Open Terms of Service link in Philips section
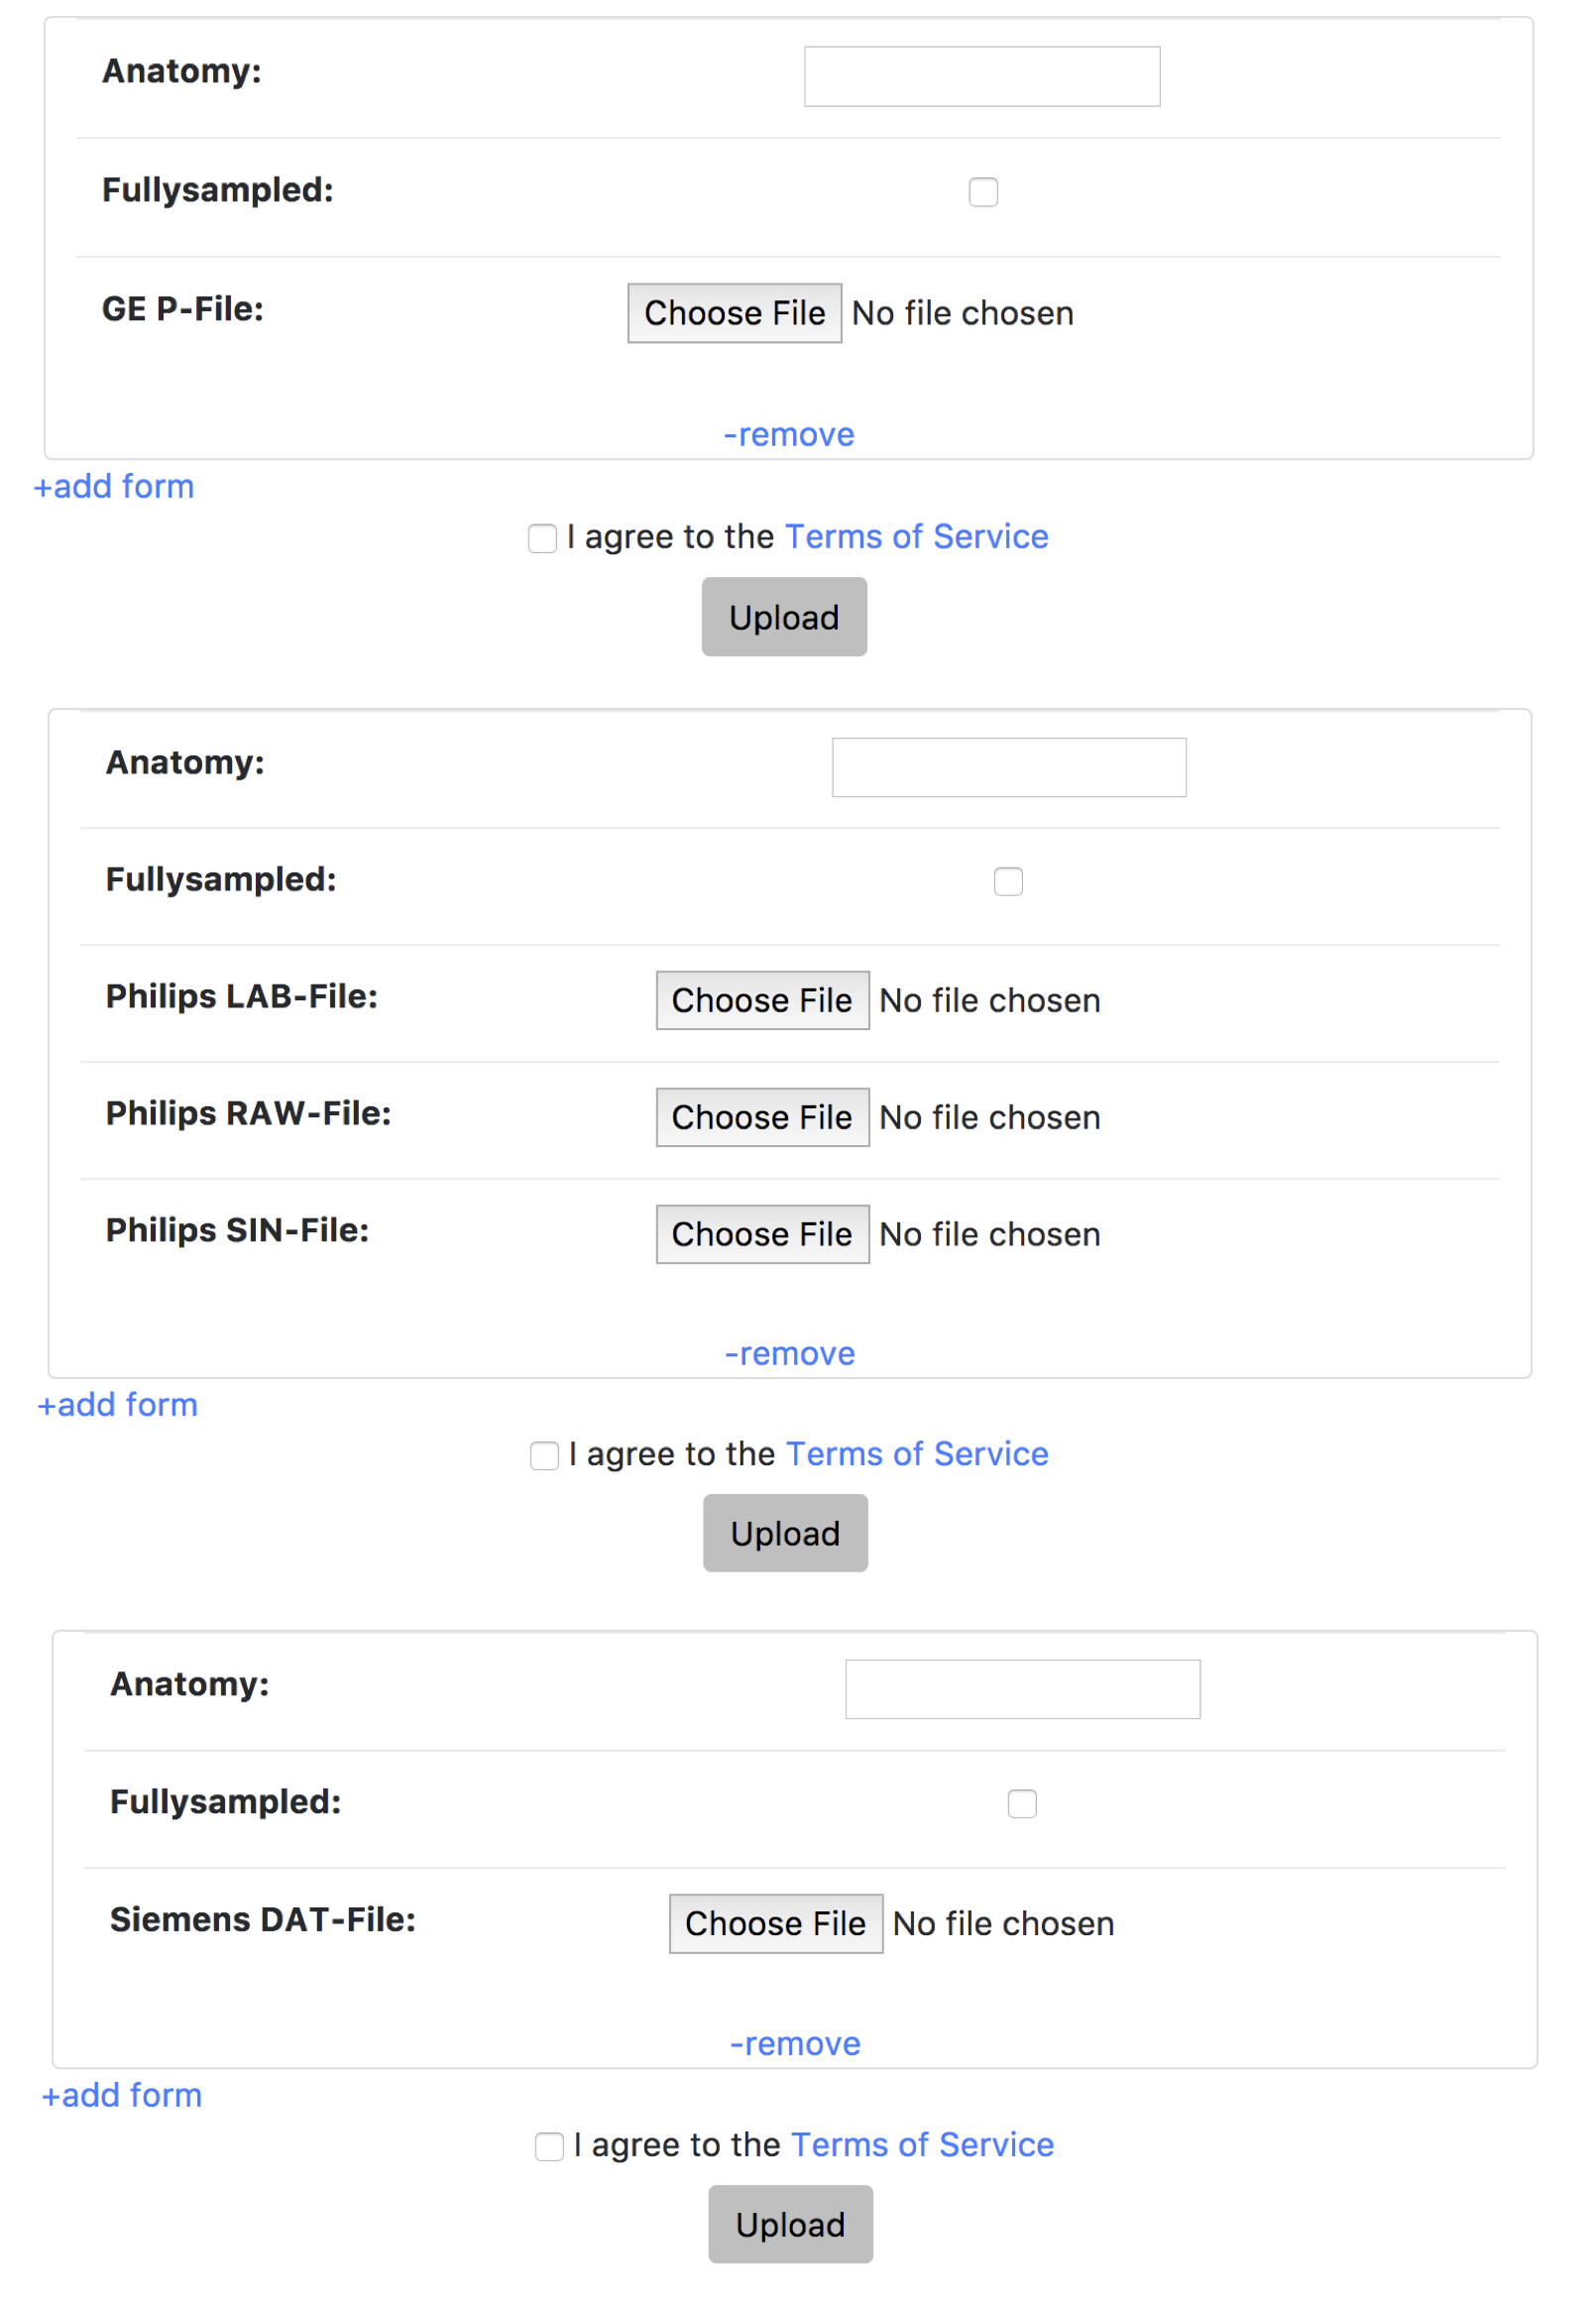Viewport: 1596px width, 2307px height. pos(917,1453)
